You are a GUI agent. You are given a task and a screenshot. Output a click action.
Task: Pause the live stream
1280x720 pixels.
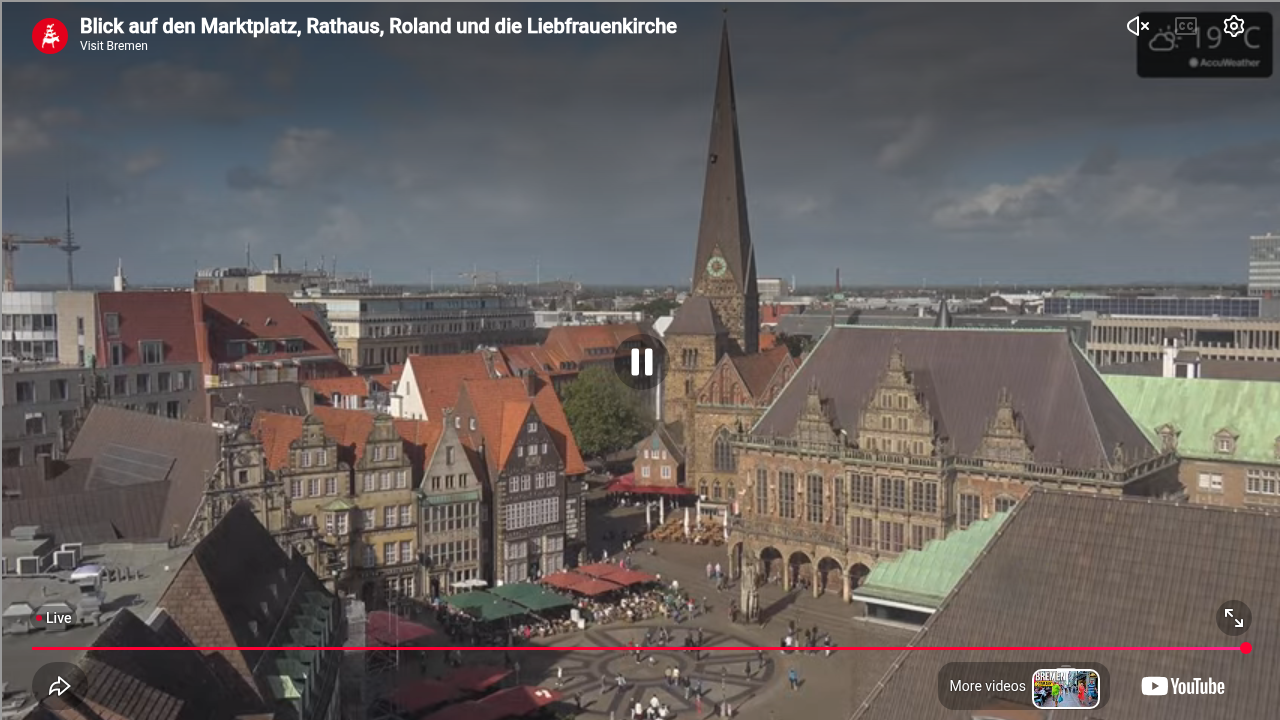click(641, 362)
